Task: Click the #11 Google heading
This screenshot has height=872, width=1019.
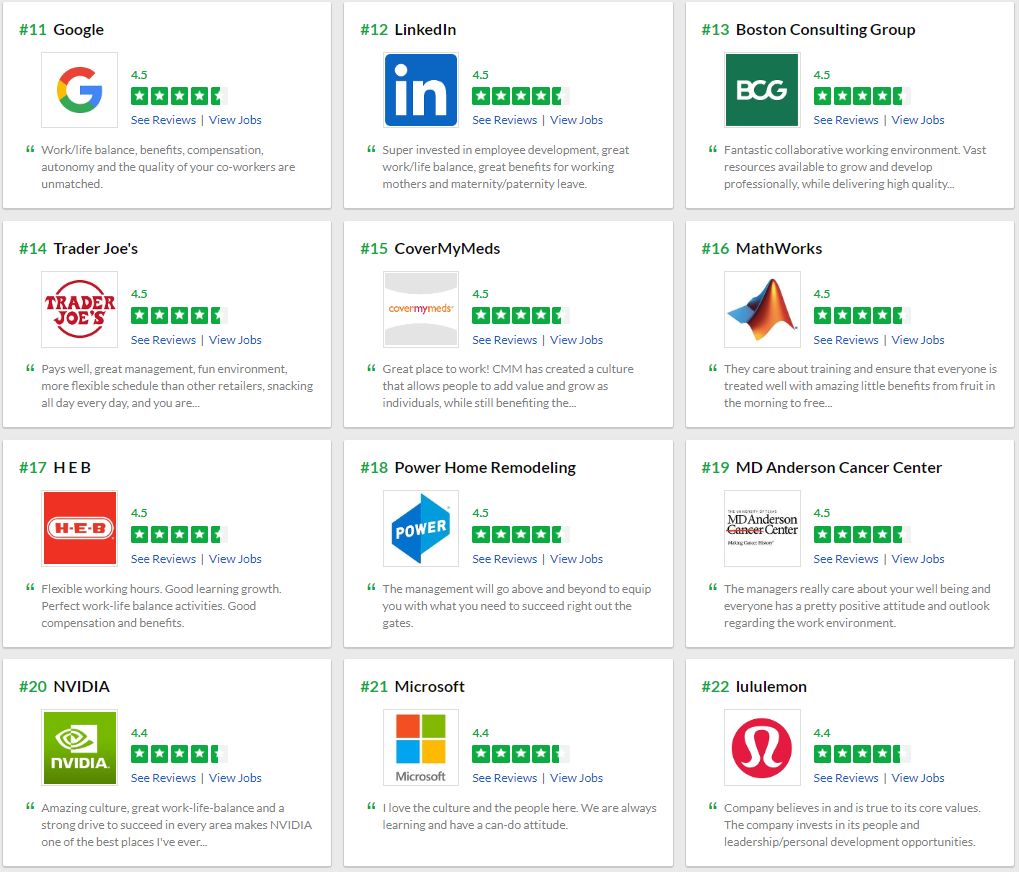Action: (61, 29)
